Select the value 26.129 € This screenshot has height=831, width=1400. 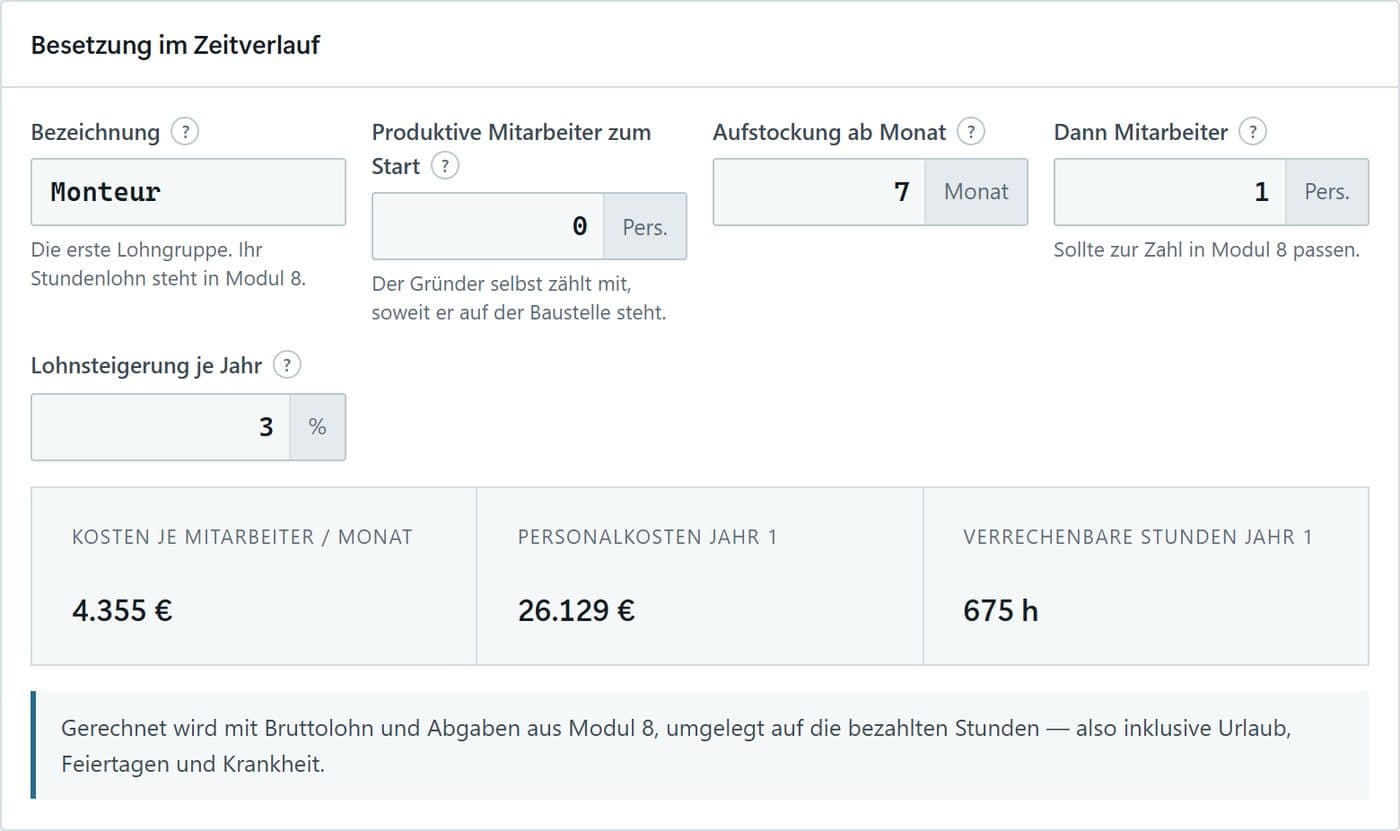click(x=576, y=610)
